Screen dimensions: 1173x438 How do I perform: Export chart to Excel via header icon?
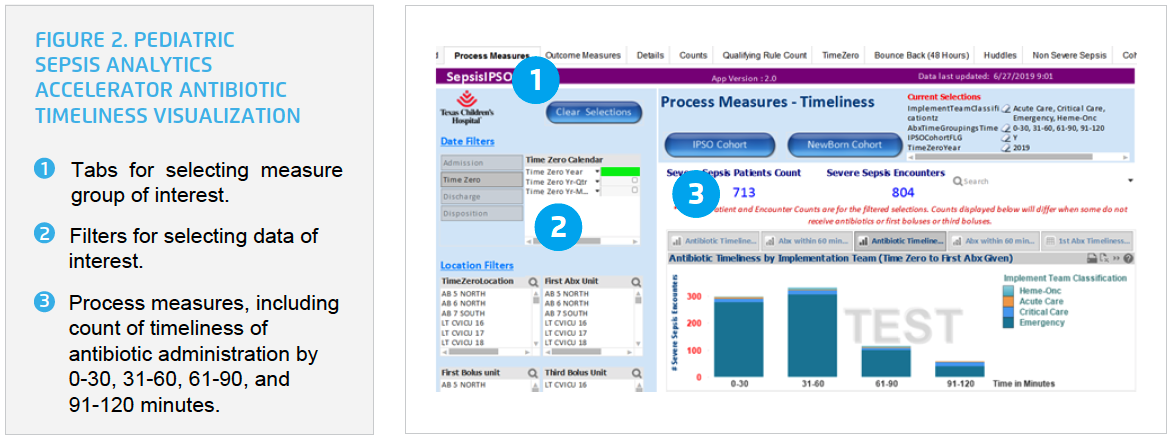click(1103, 258)
